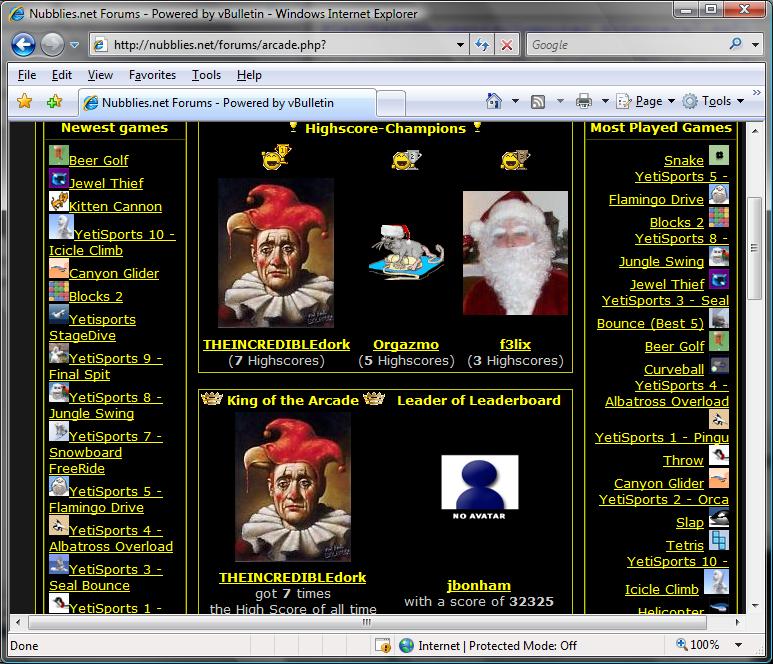Click the Refresh page icon
773x664 pixels.
point(482,45)
